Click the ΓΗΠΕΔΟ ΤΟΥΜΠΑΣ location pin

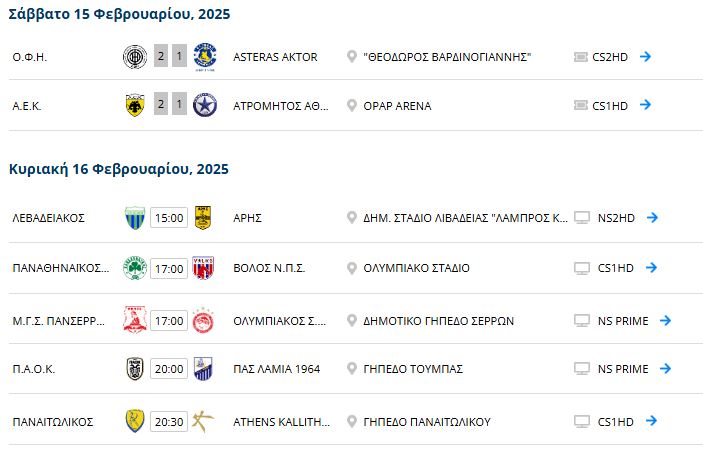352,368
